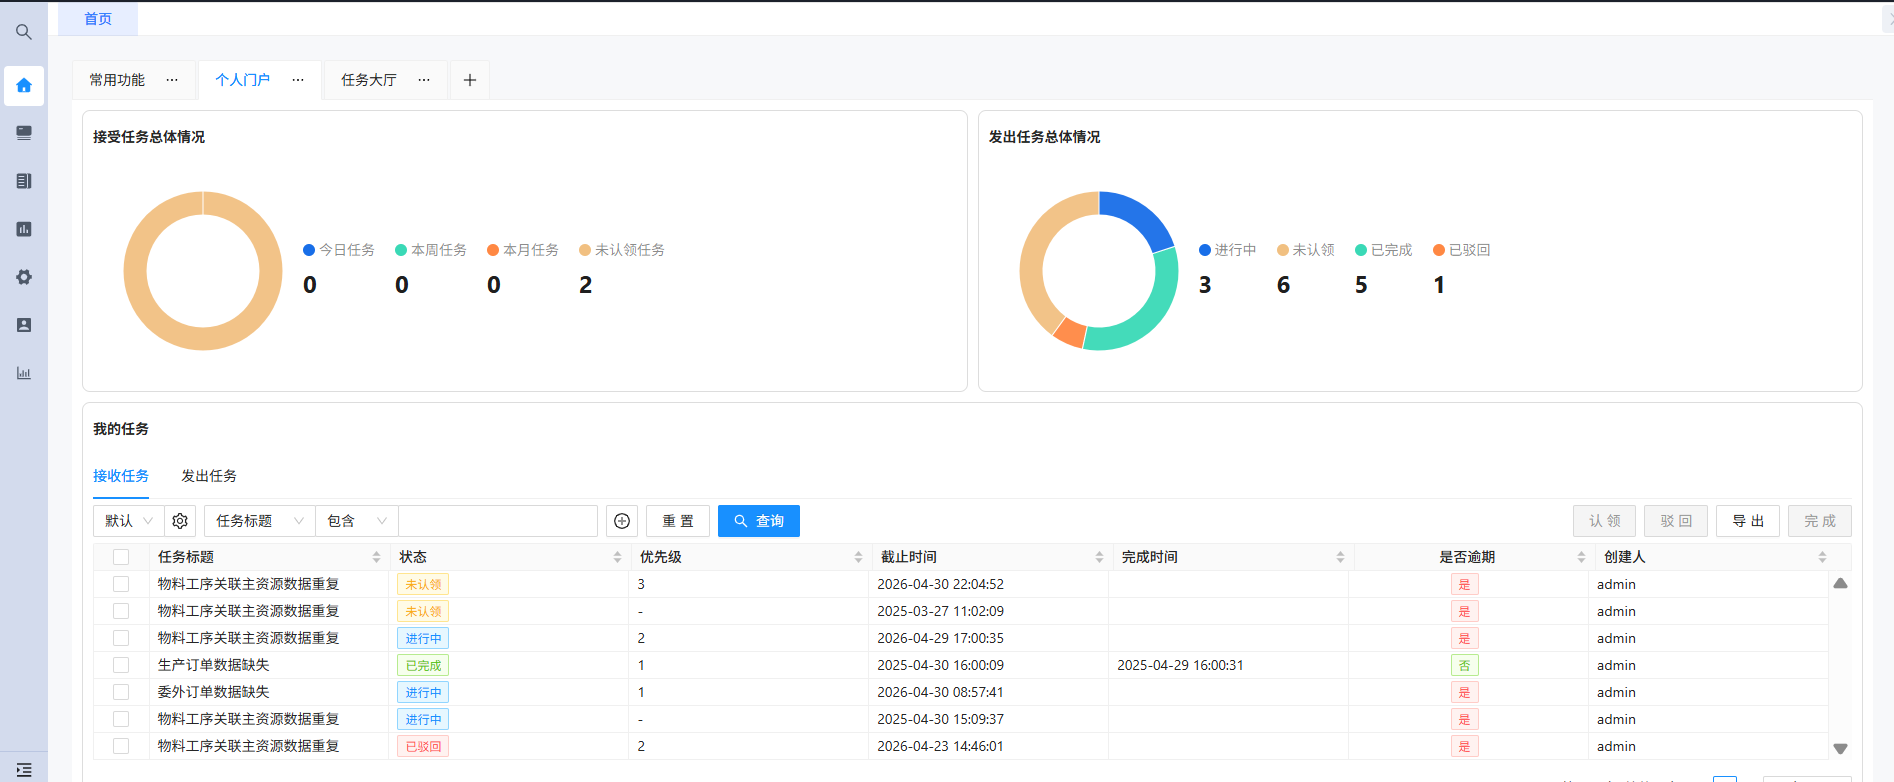The width and height of the screenshot is (1894, 782).
Task: Click the 导出 export button
Action: pos(1748,521)
